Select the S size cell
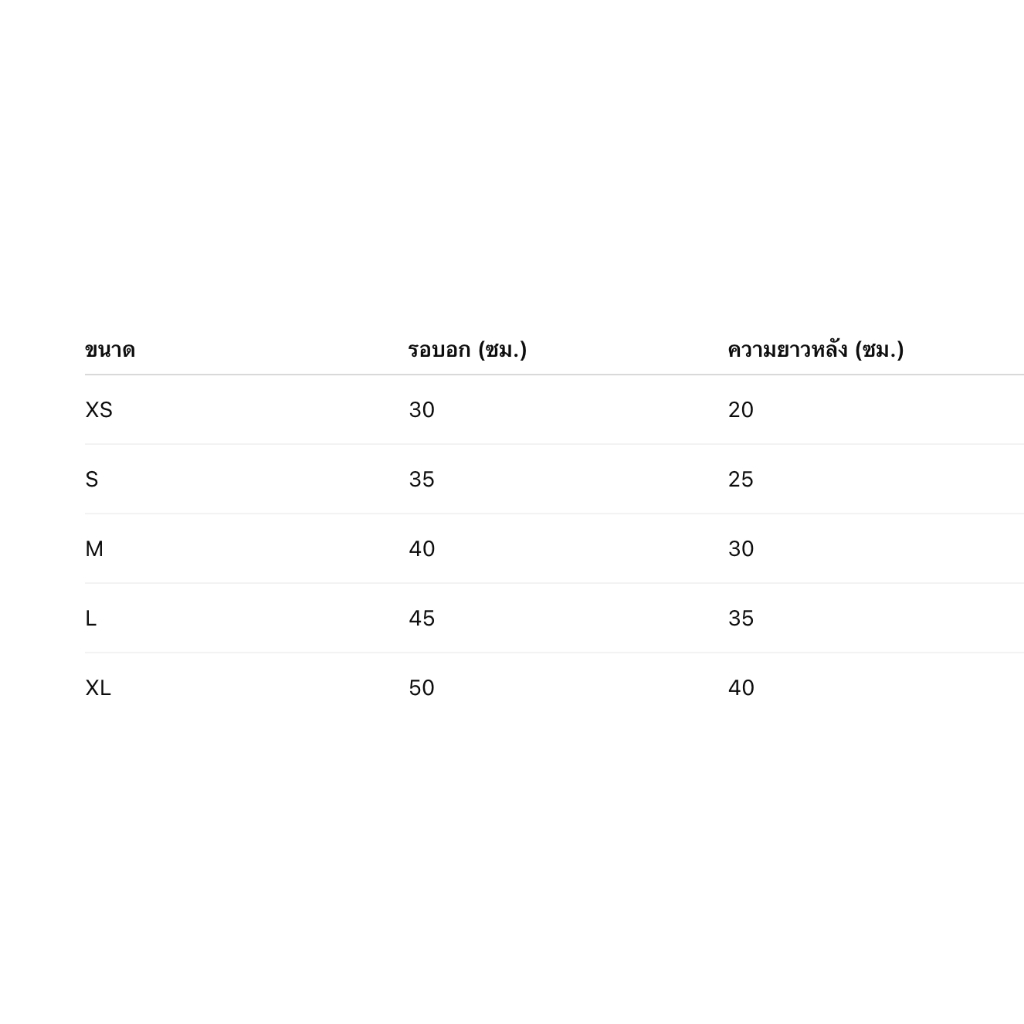Viewport: 1024px width, 1024px height. click(x=91, y=479)
